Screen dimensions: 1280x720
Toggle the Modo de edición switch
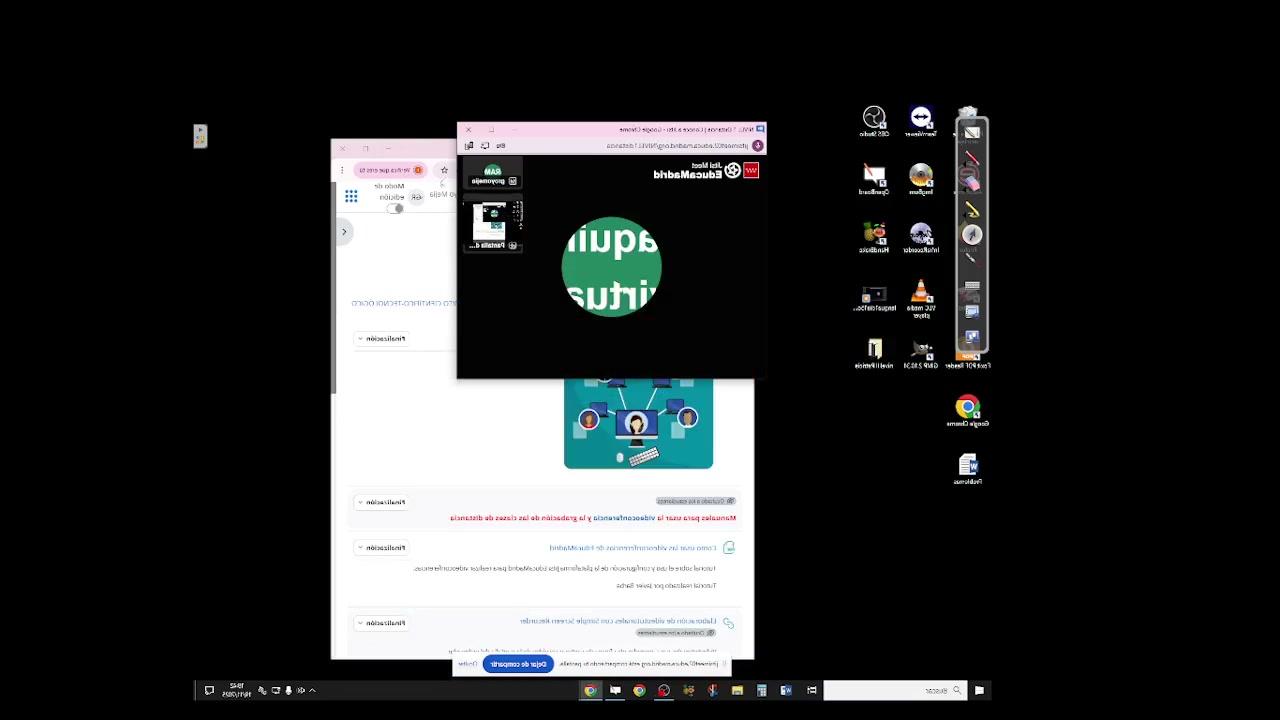pos(397,208)
